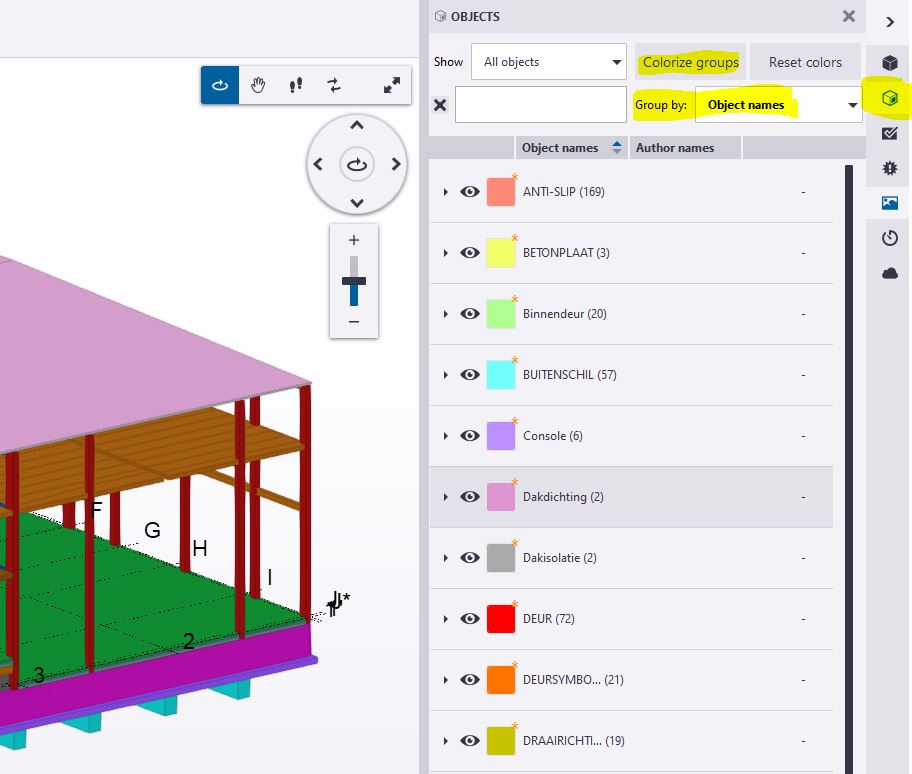This screenshot has height=774, width=912.
Task: Expand the DEUR group
Action: point(446,619)
